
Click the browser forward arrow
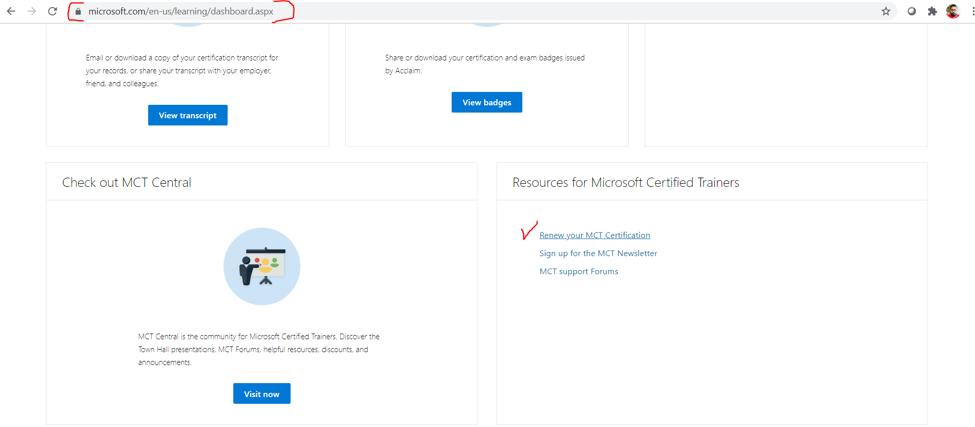32,11
